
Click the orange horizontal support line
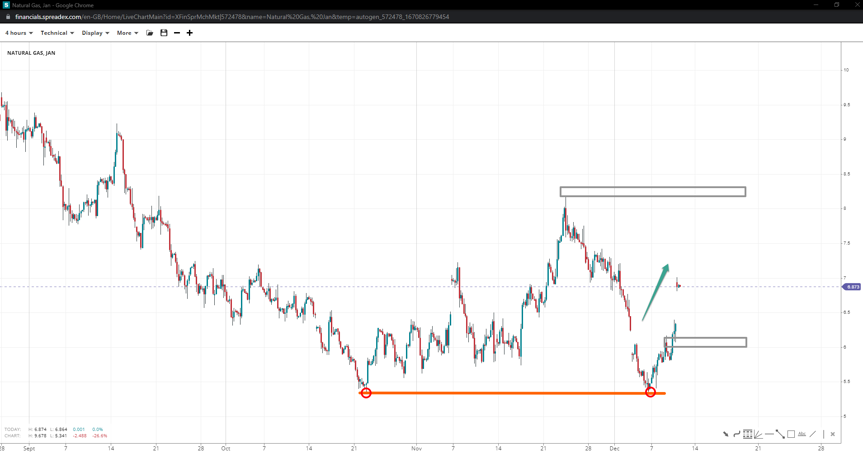click(x=500, y=393)
